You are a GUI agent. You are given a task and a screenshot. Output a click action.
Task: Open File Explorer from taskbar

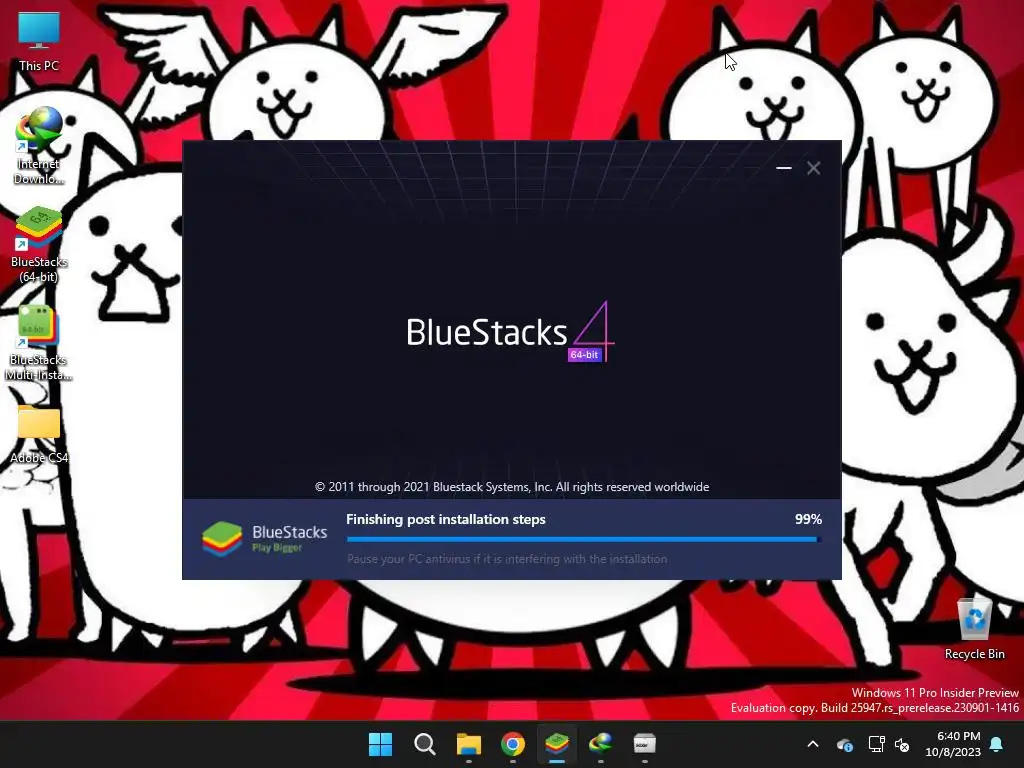point(468,744)
